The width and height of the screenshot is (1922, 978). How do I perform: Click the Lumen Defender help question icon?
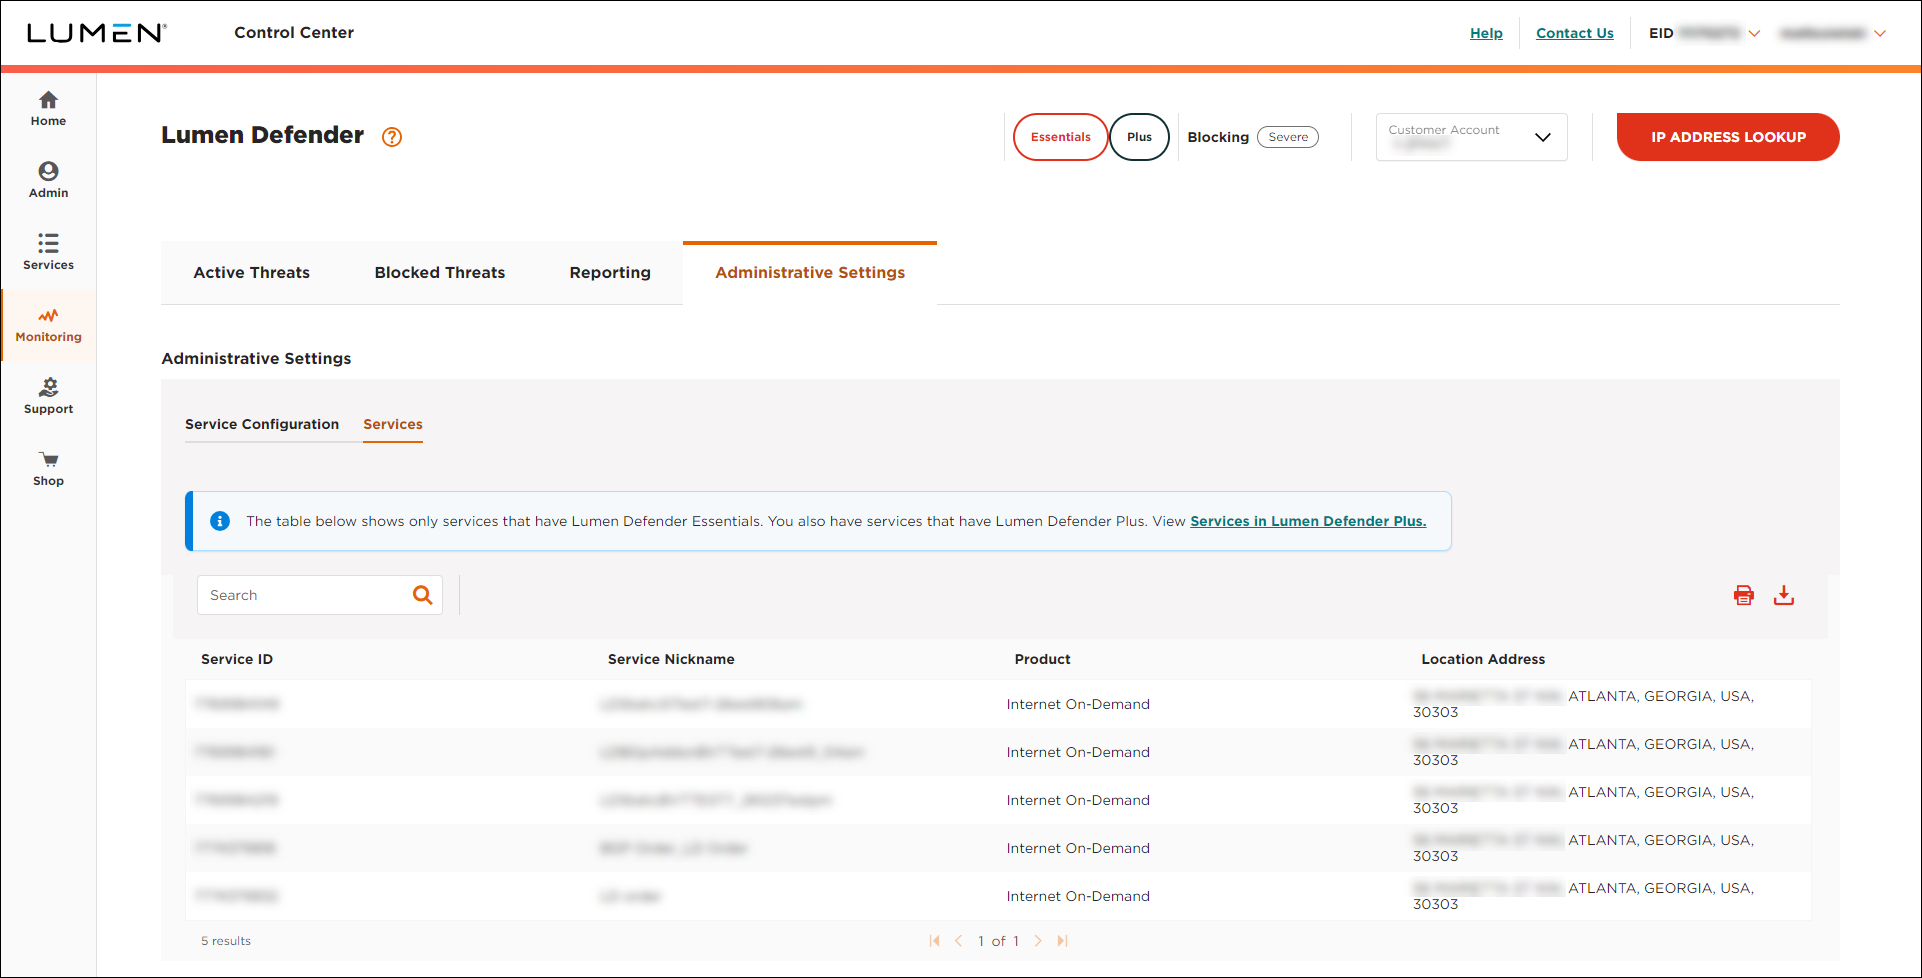click(x=392, y=137)
